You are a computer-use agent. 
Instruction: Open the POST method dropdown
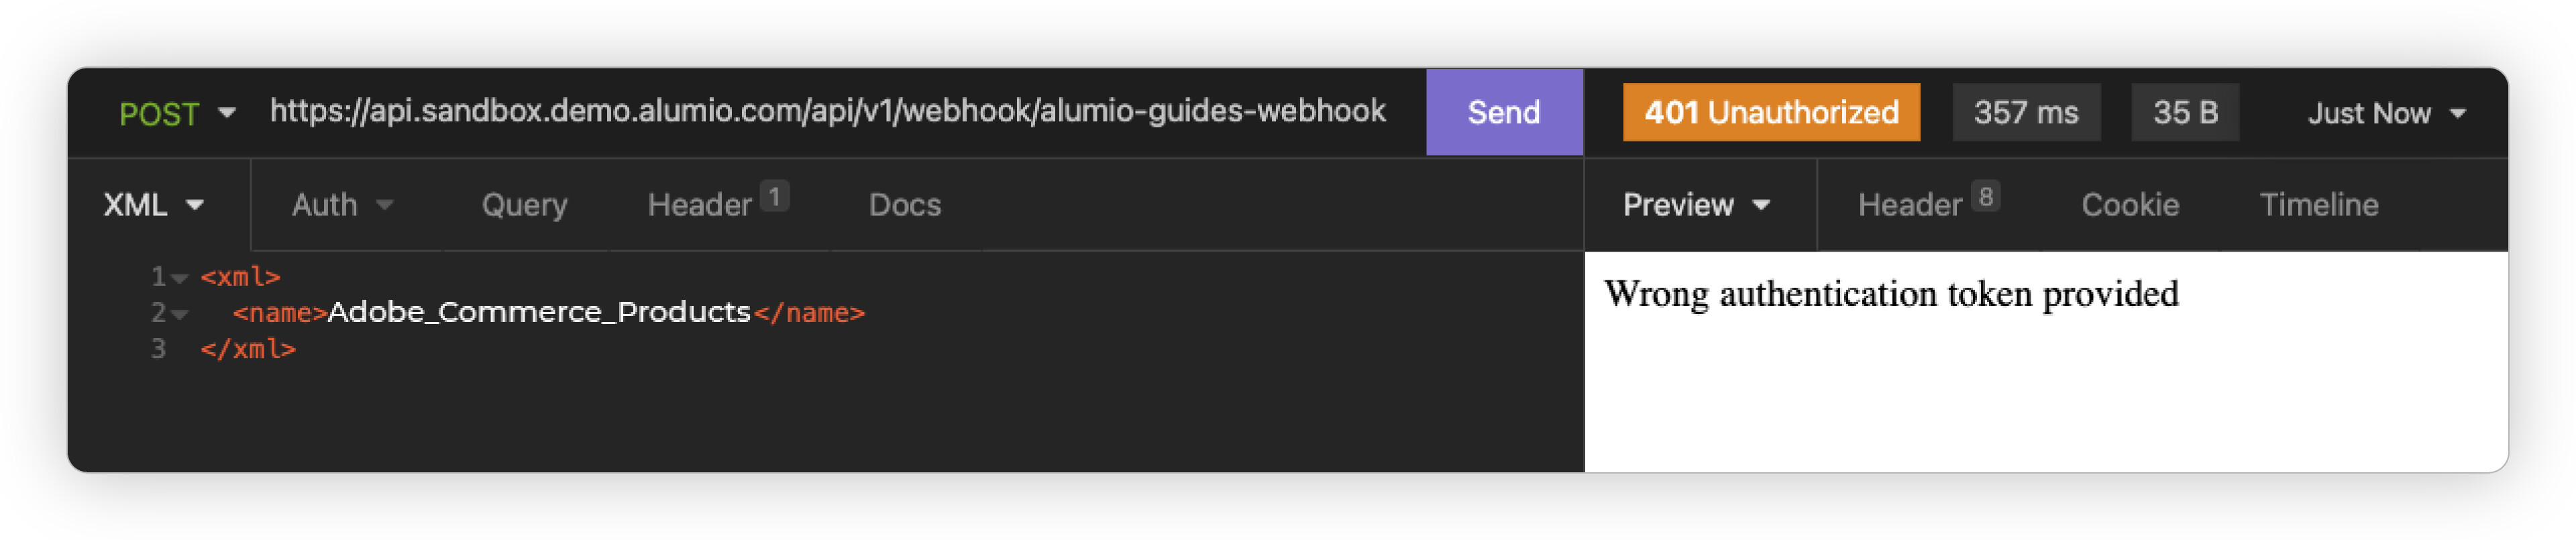(176, 113)
